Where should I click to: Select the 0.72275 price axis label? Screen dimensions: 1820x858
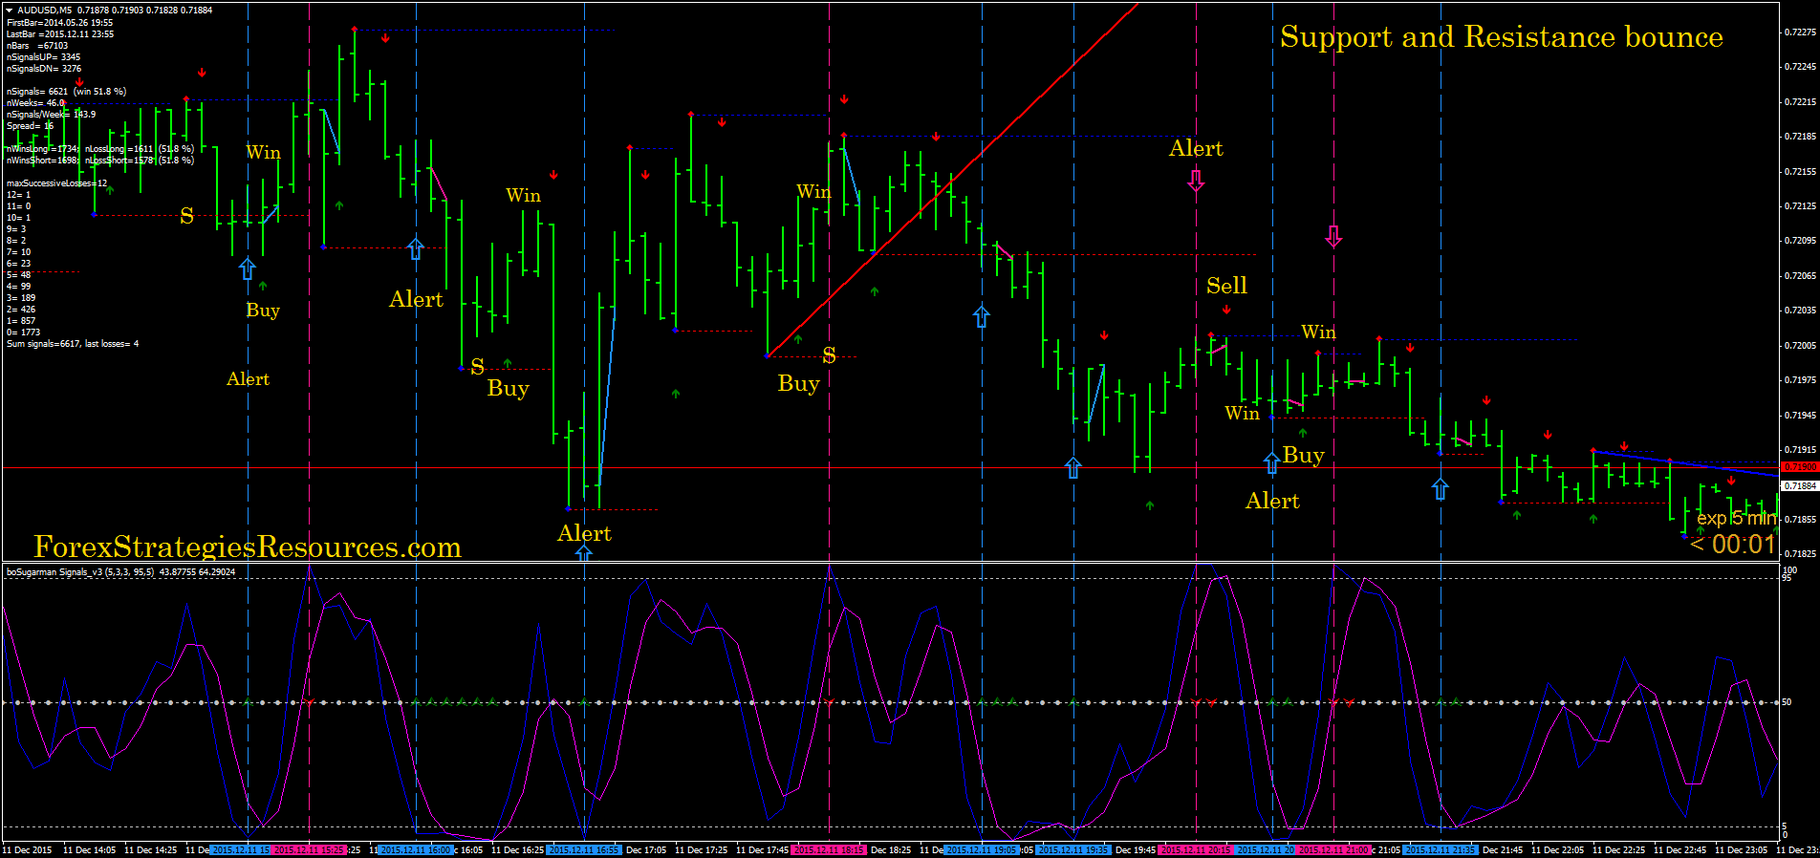(1799, 32)
